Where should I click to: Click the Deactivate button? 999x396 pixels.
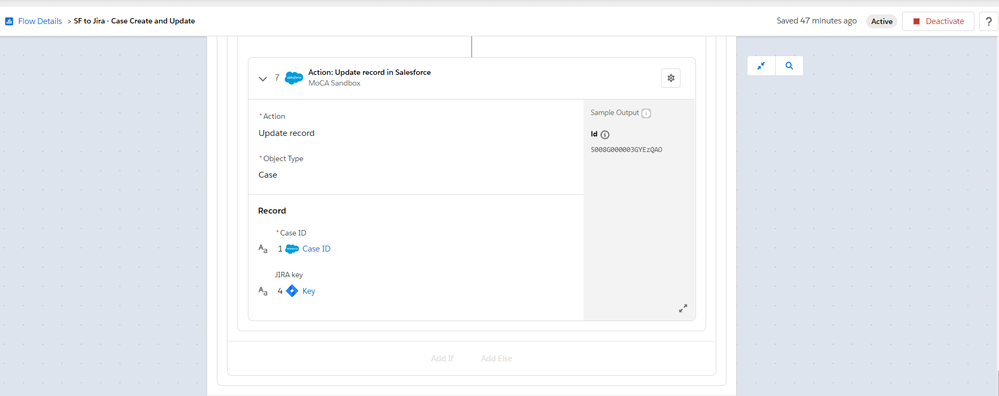click(x=938, y=21)
